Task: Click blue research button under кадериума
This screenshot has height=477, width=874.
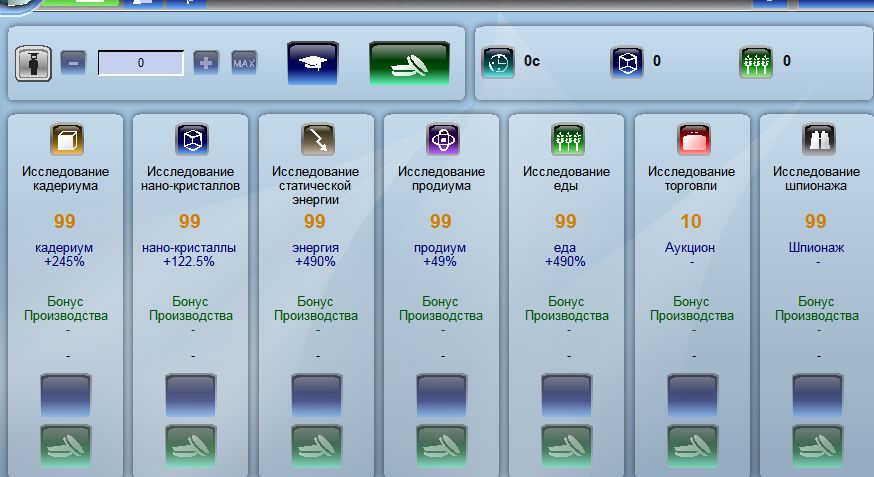Action: [66, 396]
